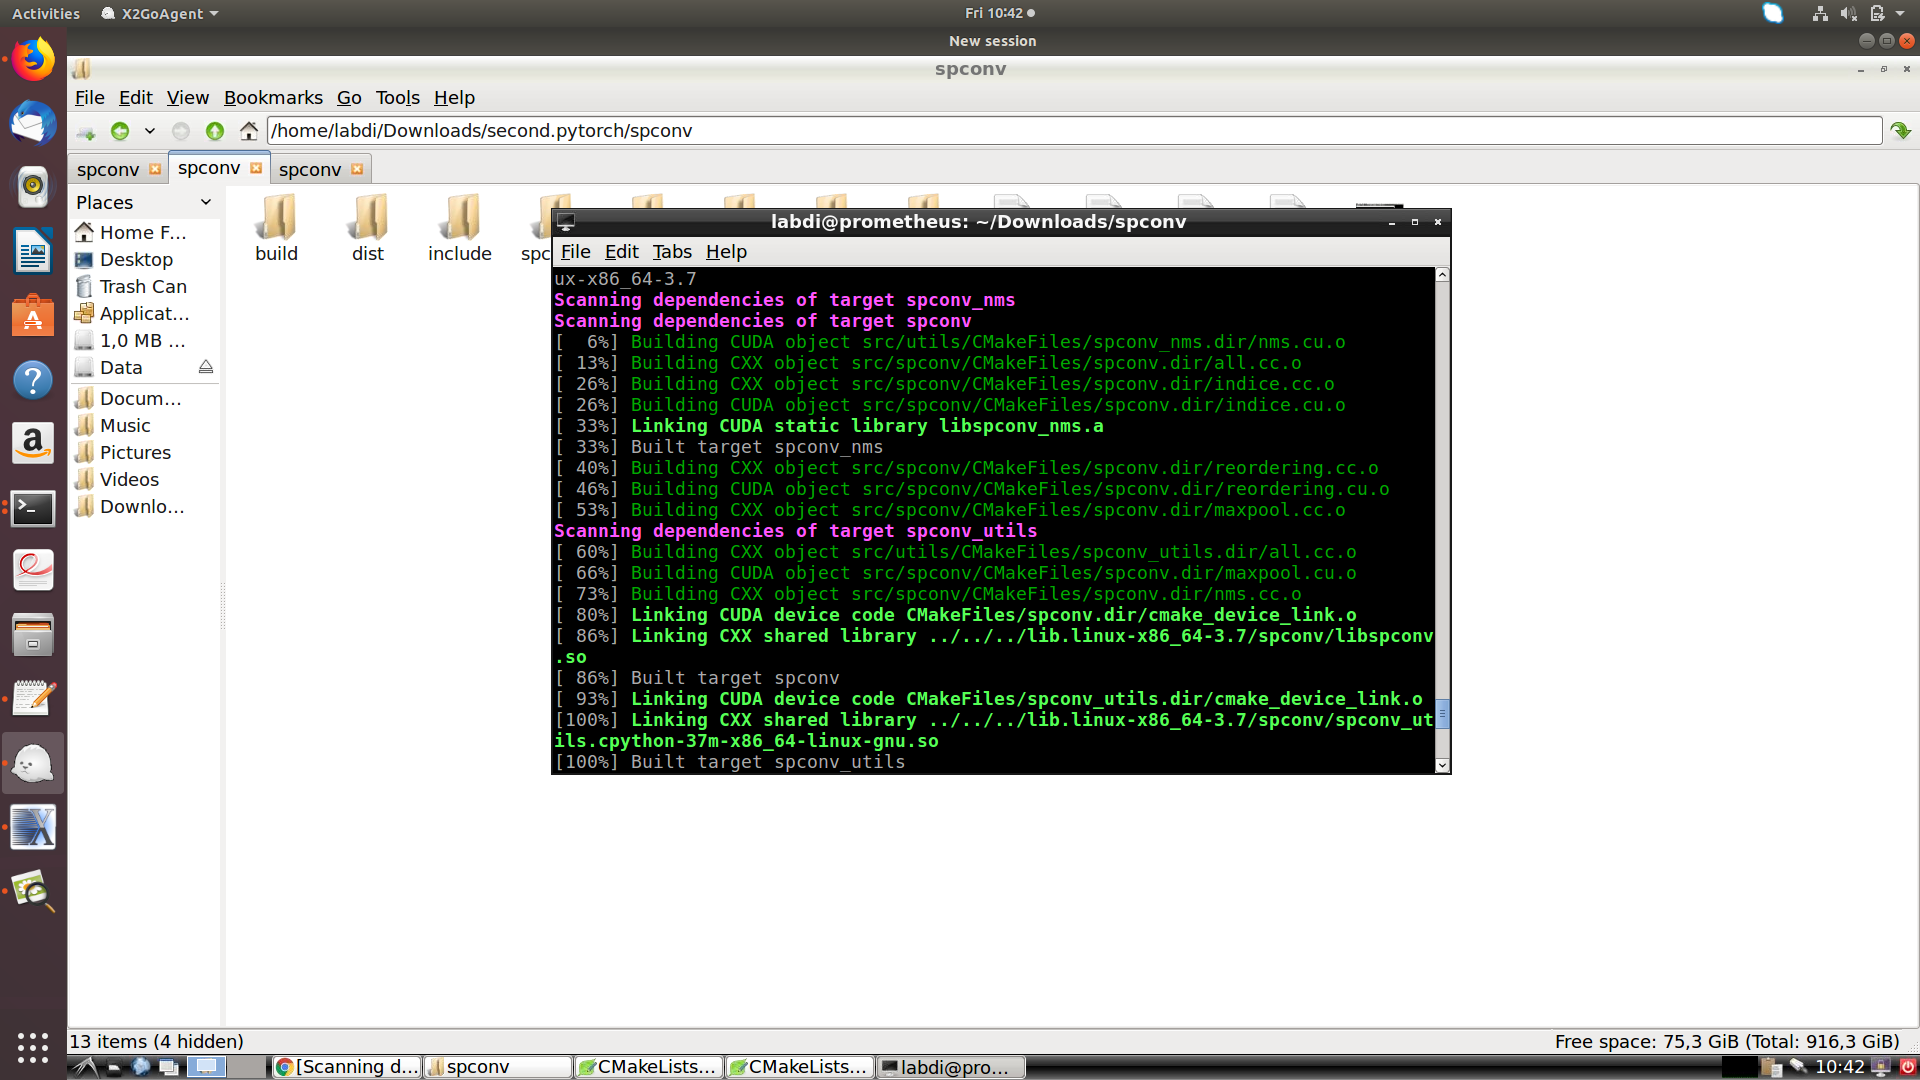Image resolution: width=1920 pixels, height=1080 pixels.
Task: Expand the back-button history chevron
Action: point(149,130)
